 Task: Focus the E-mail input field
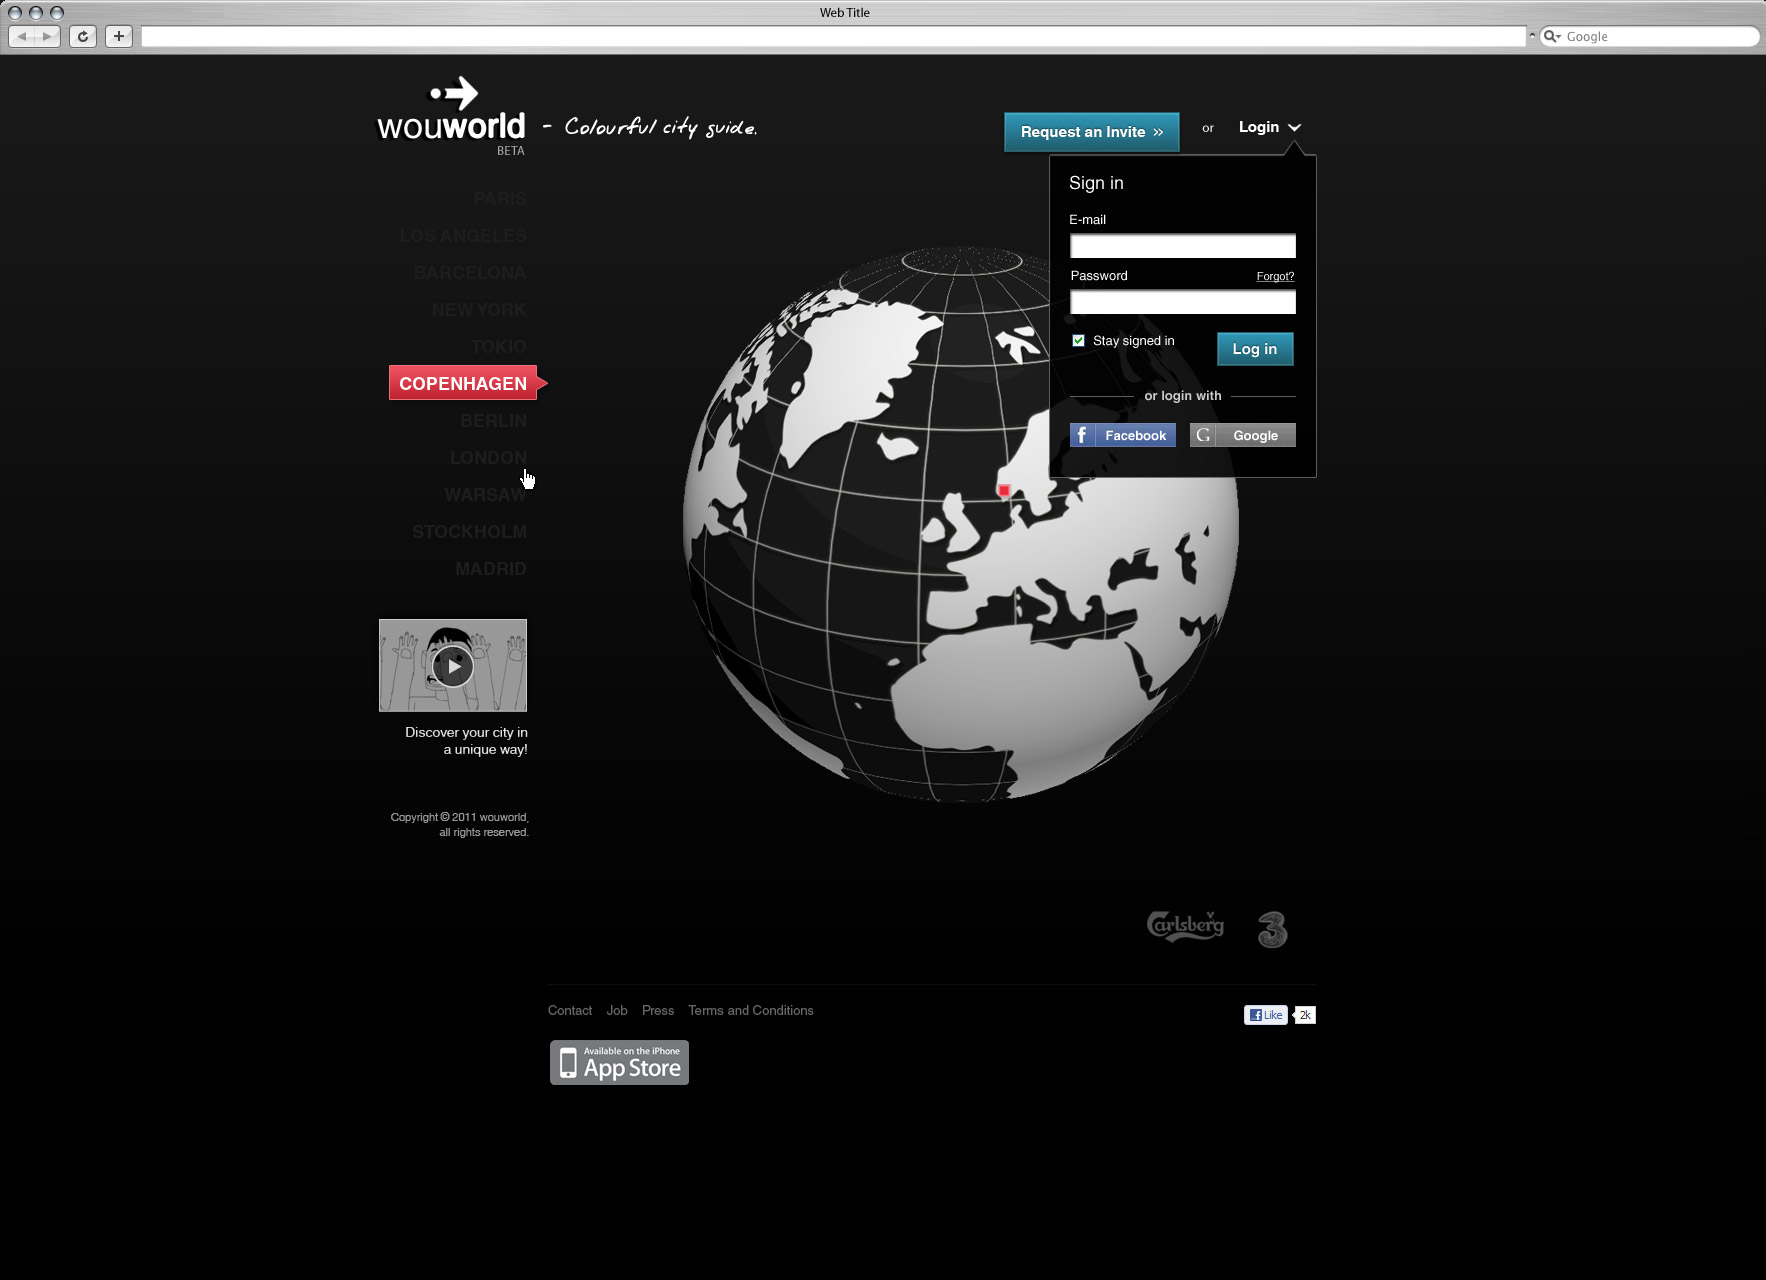[1182, 246]
